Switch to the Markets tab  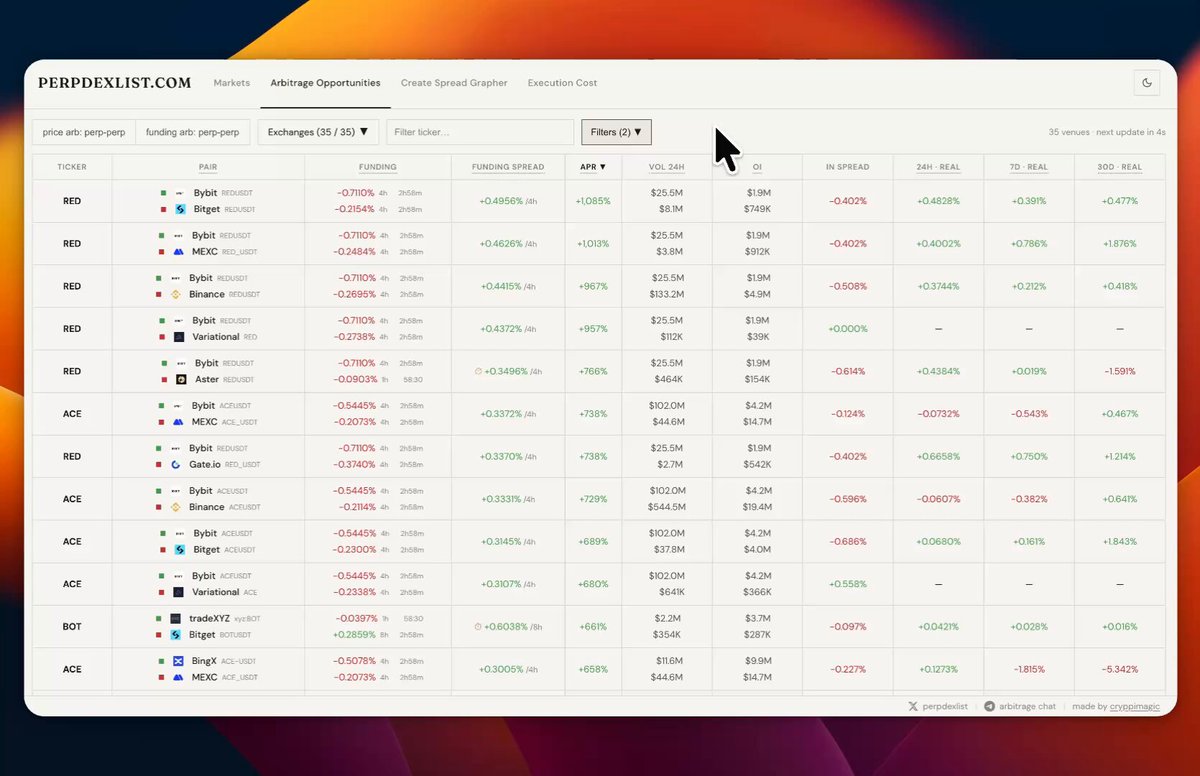tap(232, 83)
